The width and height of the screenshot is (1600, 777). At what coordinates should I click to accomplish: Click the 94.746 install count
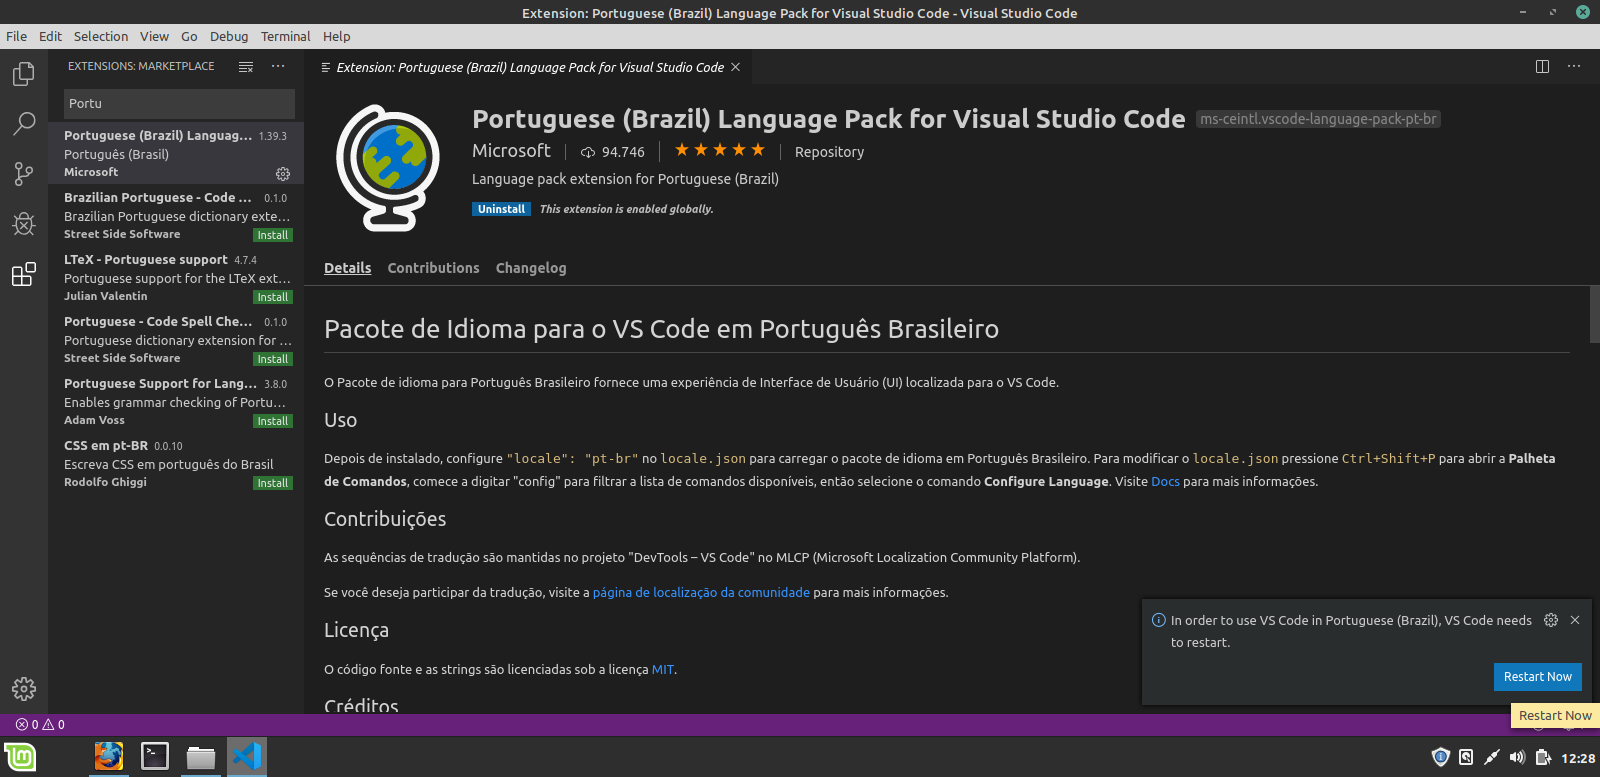click(x=613, y=152)
